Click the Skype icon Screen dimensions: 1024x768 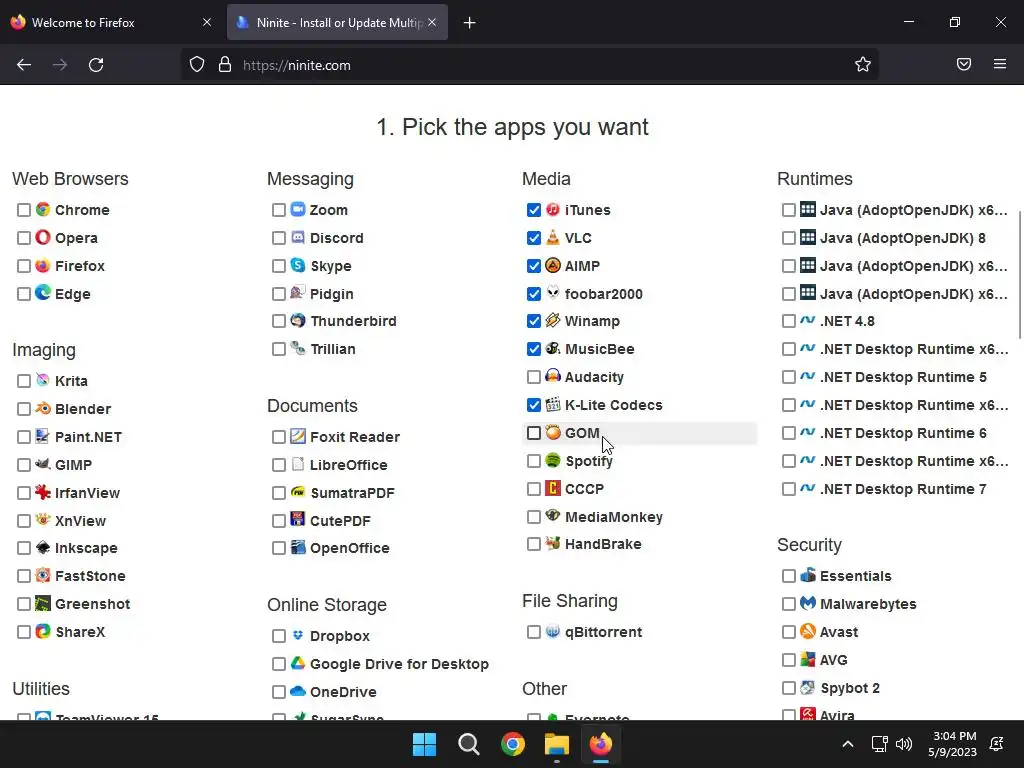(x=298, y=265)
